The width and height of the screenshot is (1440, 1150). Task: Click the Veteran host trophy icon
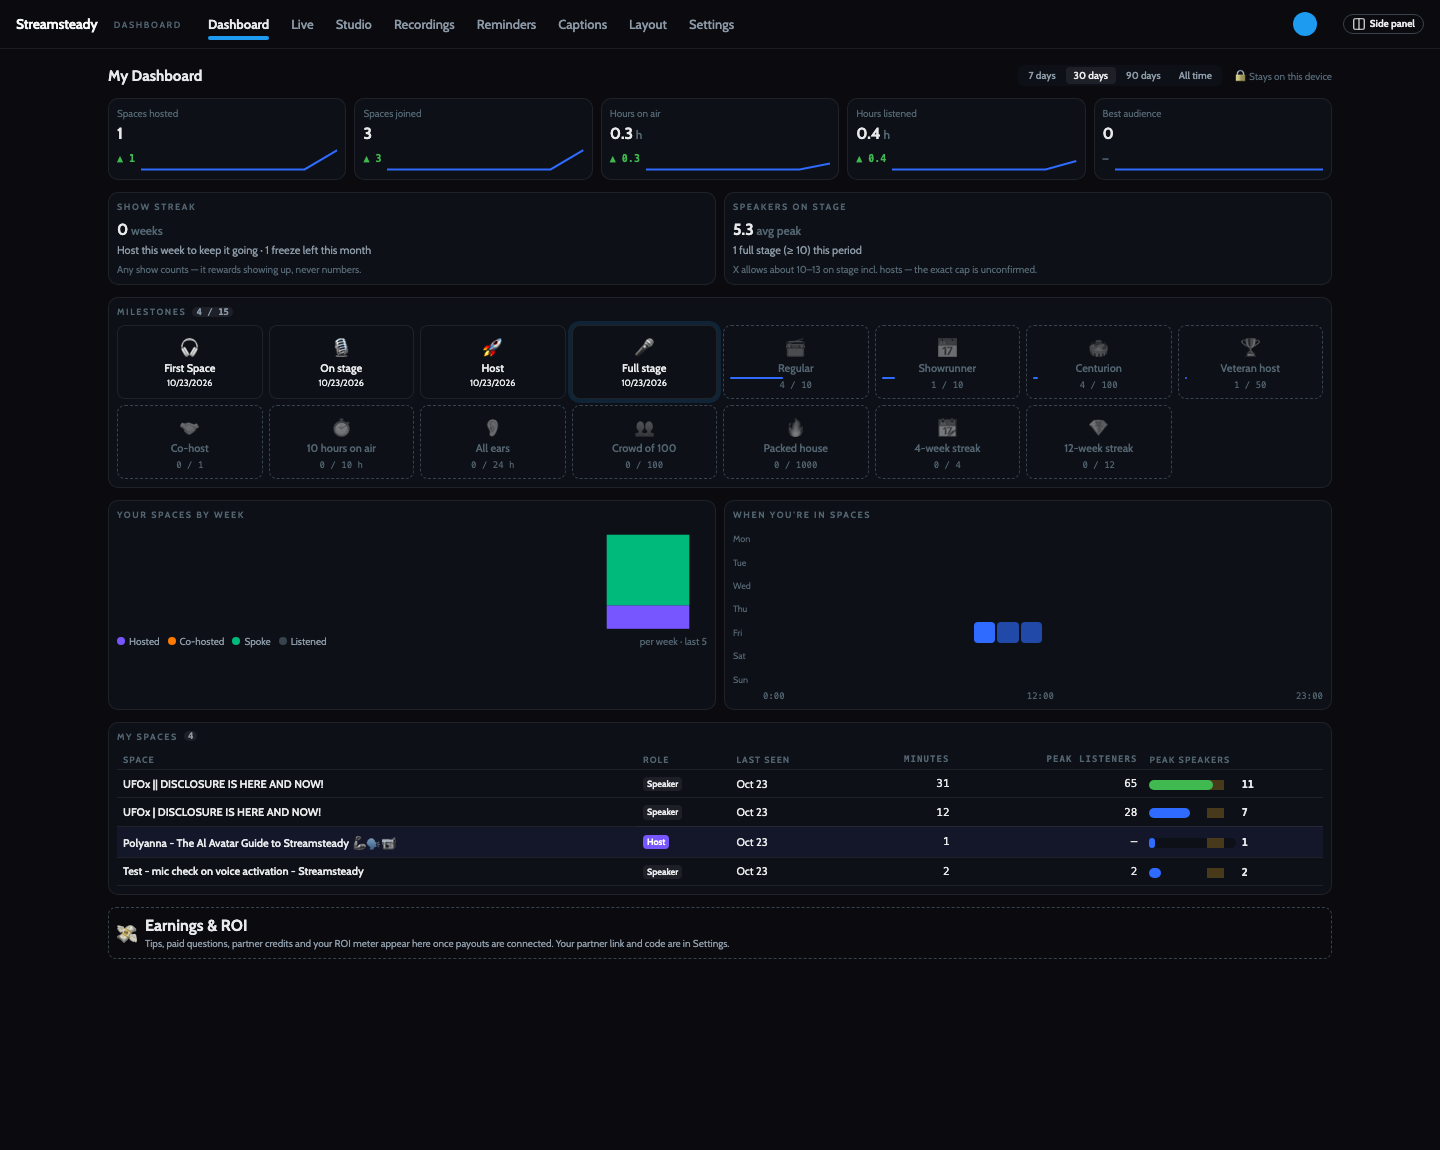click(x=1250, y=347)
